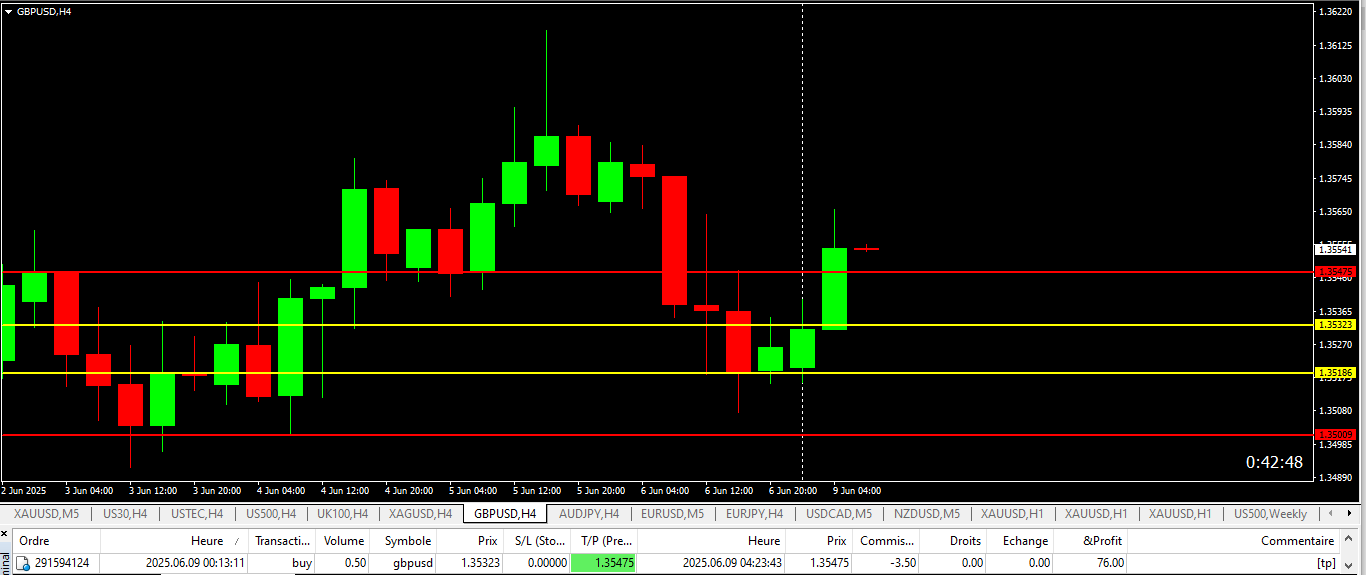Sort by the &Profit column header
This screenshot has width=1366, height=575.
(1103, 541)
